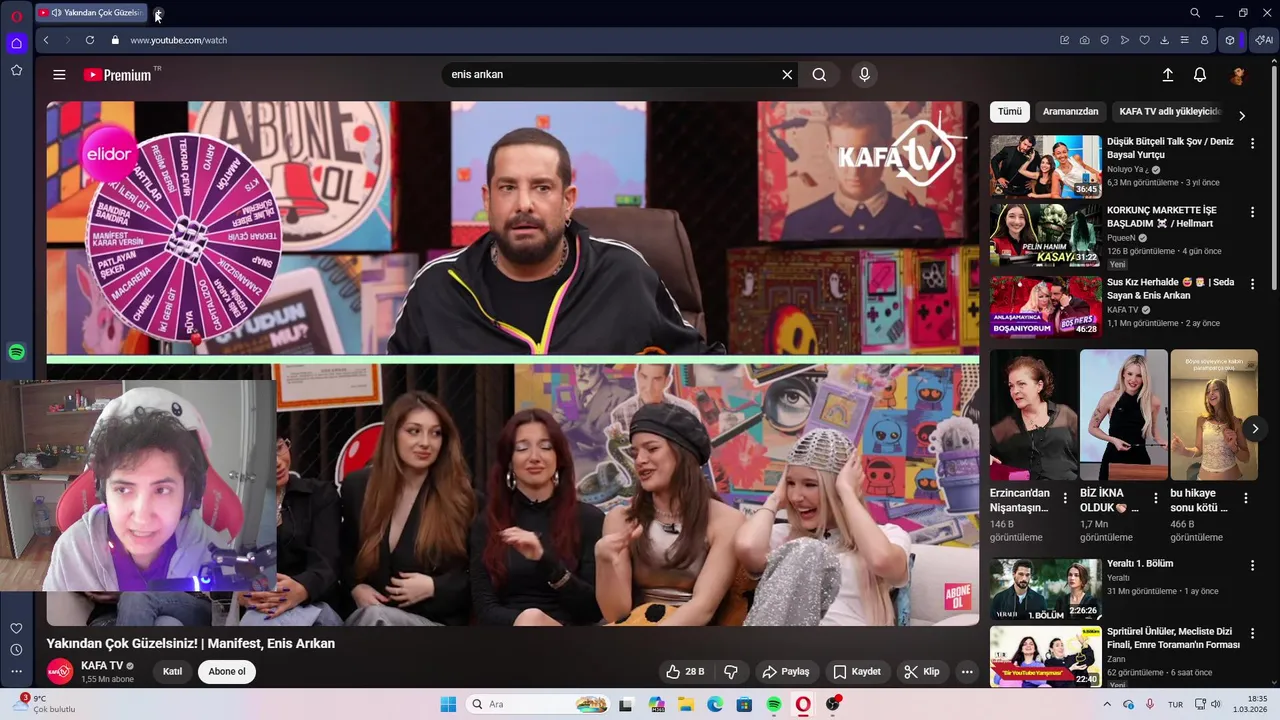
Task: Open Easy Setup sliders icon
Action: point(1185,40)
